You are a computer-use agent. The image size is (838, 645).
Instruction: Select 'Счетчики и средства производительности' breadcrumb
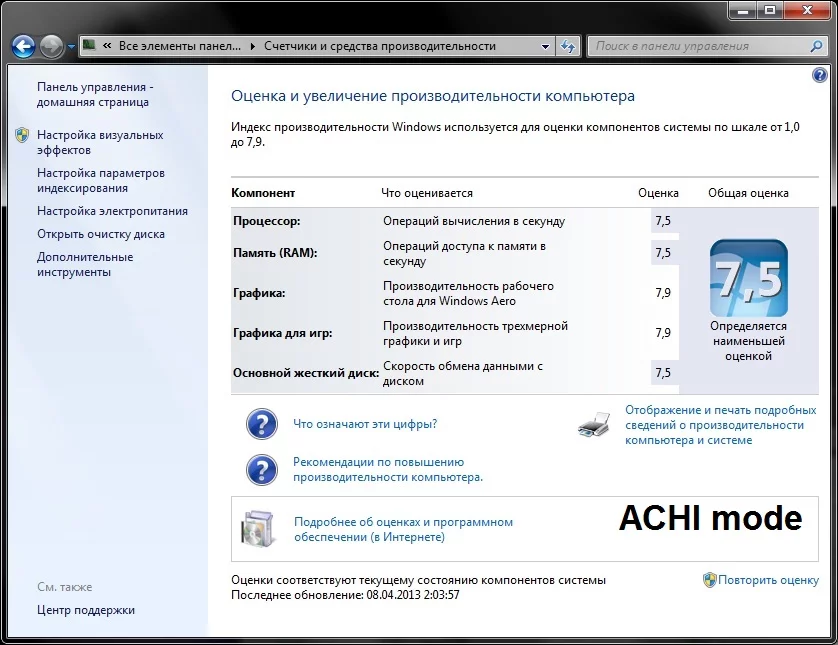pos(380,46)
